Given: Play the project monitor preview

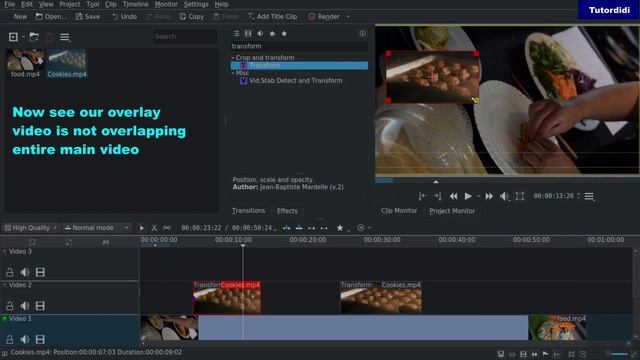Looking at the screenshot, I should [x=468, y=196].
